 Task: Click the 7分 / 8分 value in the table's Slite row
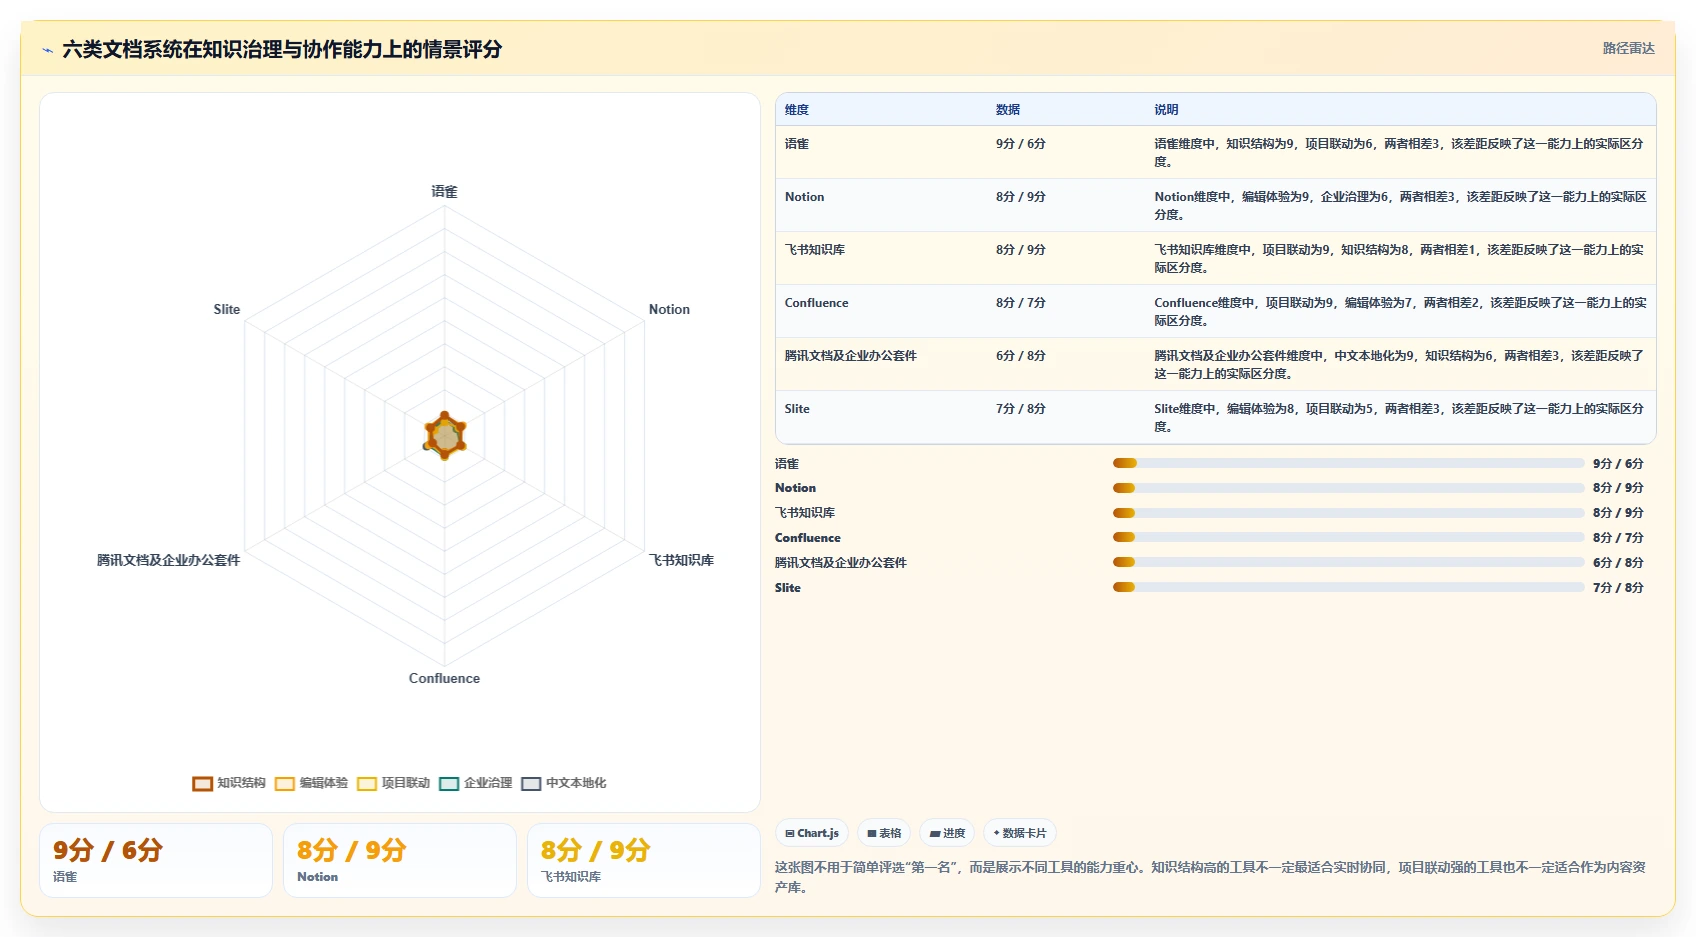1021,409
